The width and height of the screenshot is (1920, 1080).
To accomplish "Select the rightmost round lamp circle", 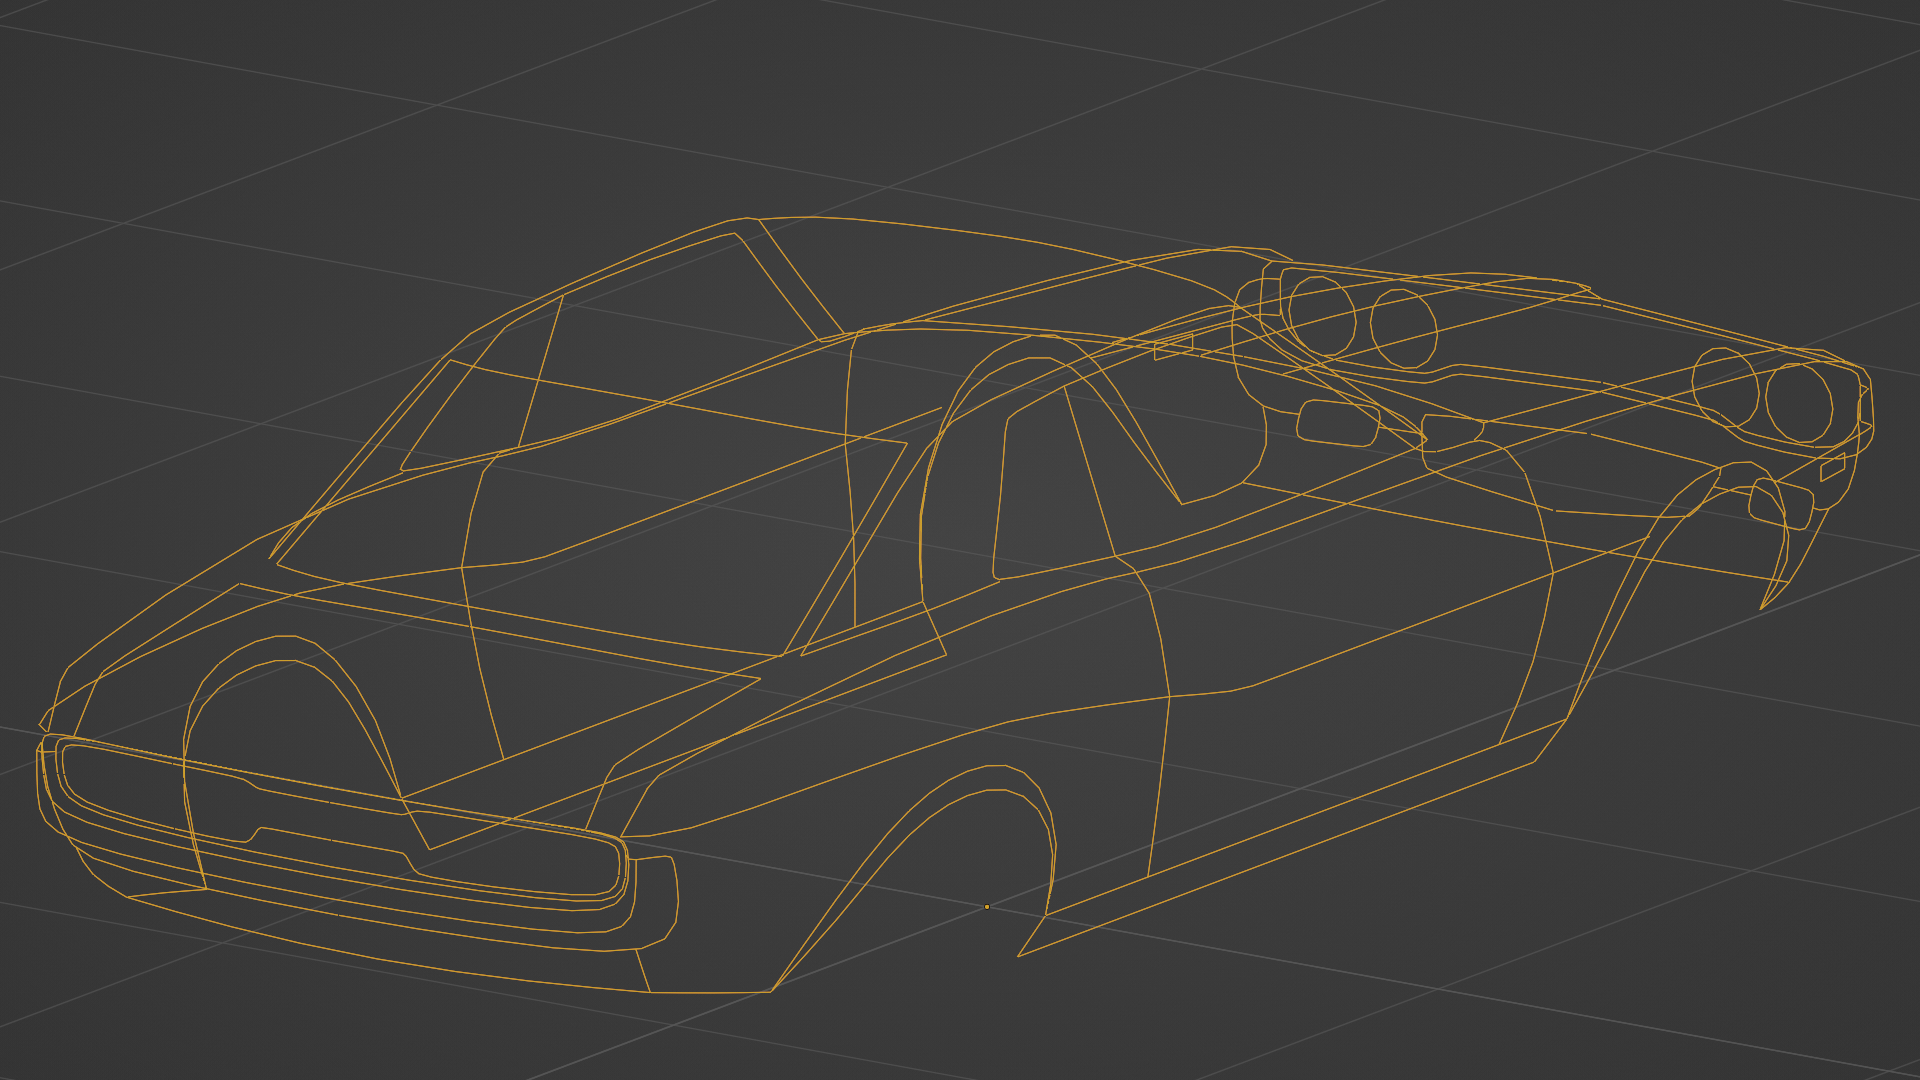I will (1798, 402).
